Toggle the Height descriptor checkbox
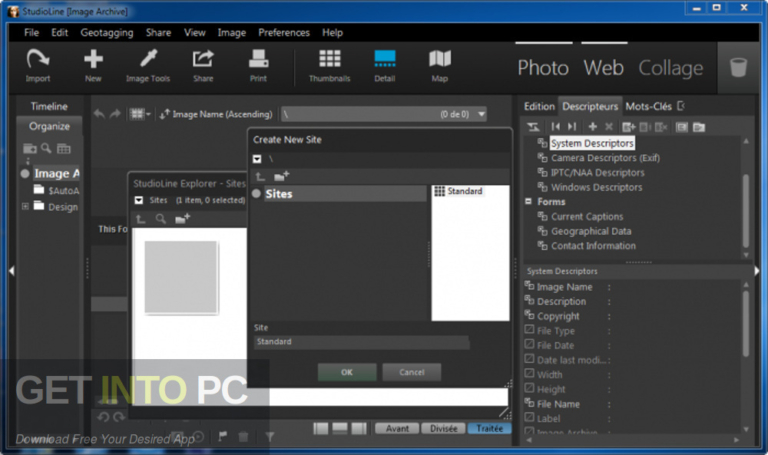Viewport: 768px width, 455px height. coord(529,388)
